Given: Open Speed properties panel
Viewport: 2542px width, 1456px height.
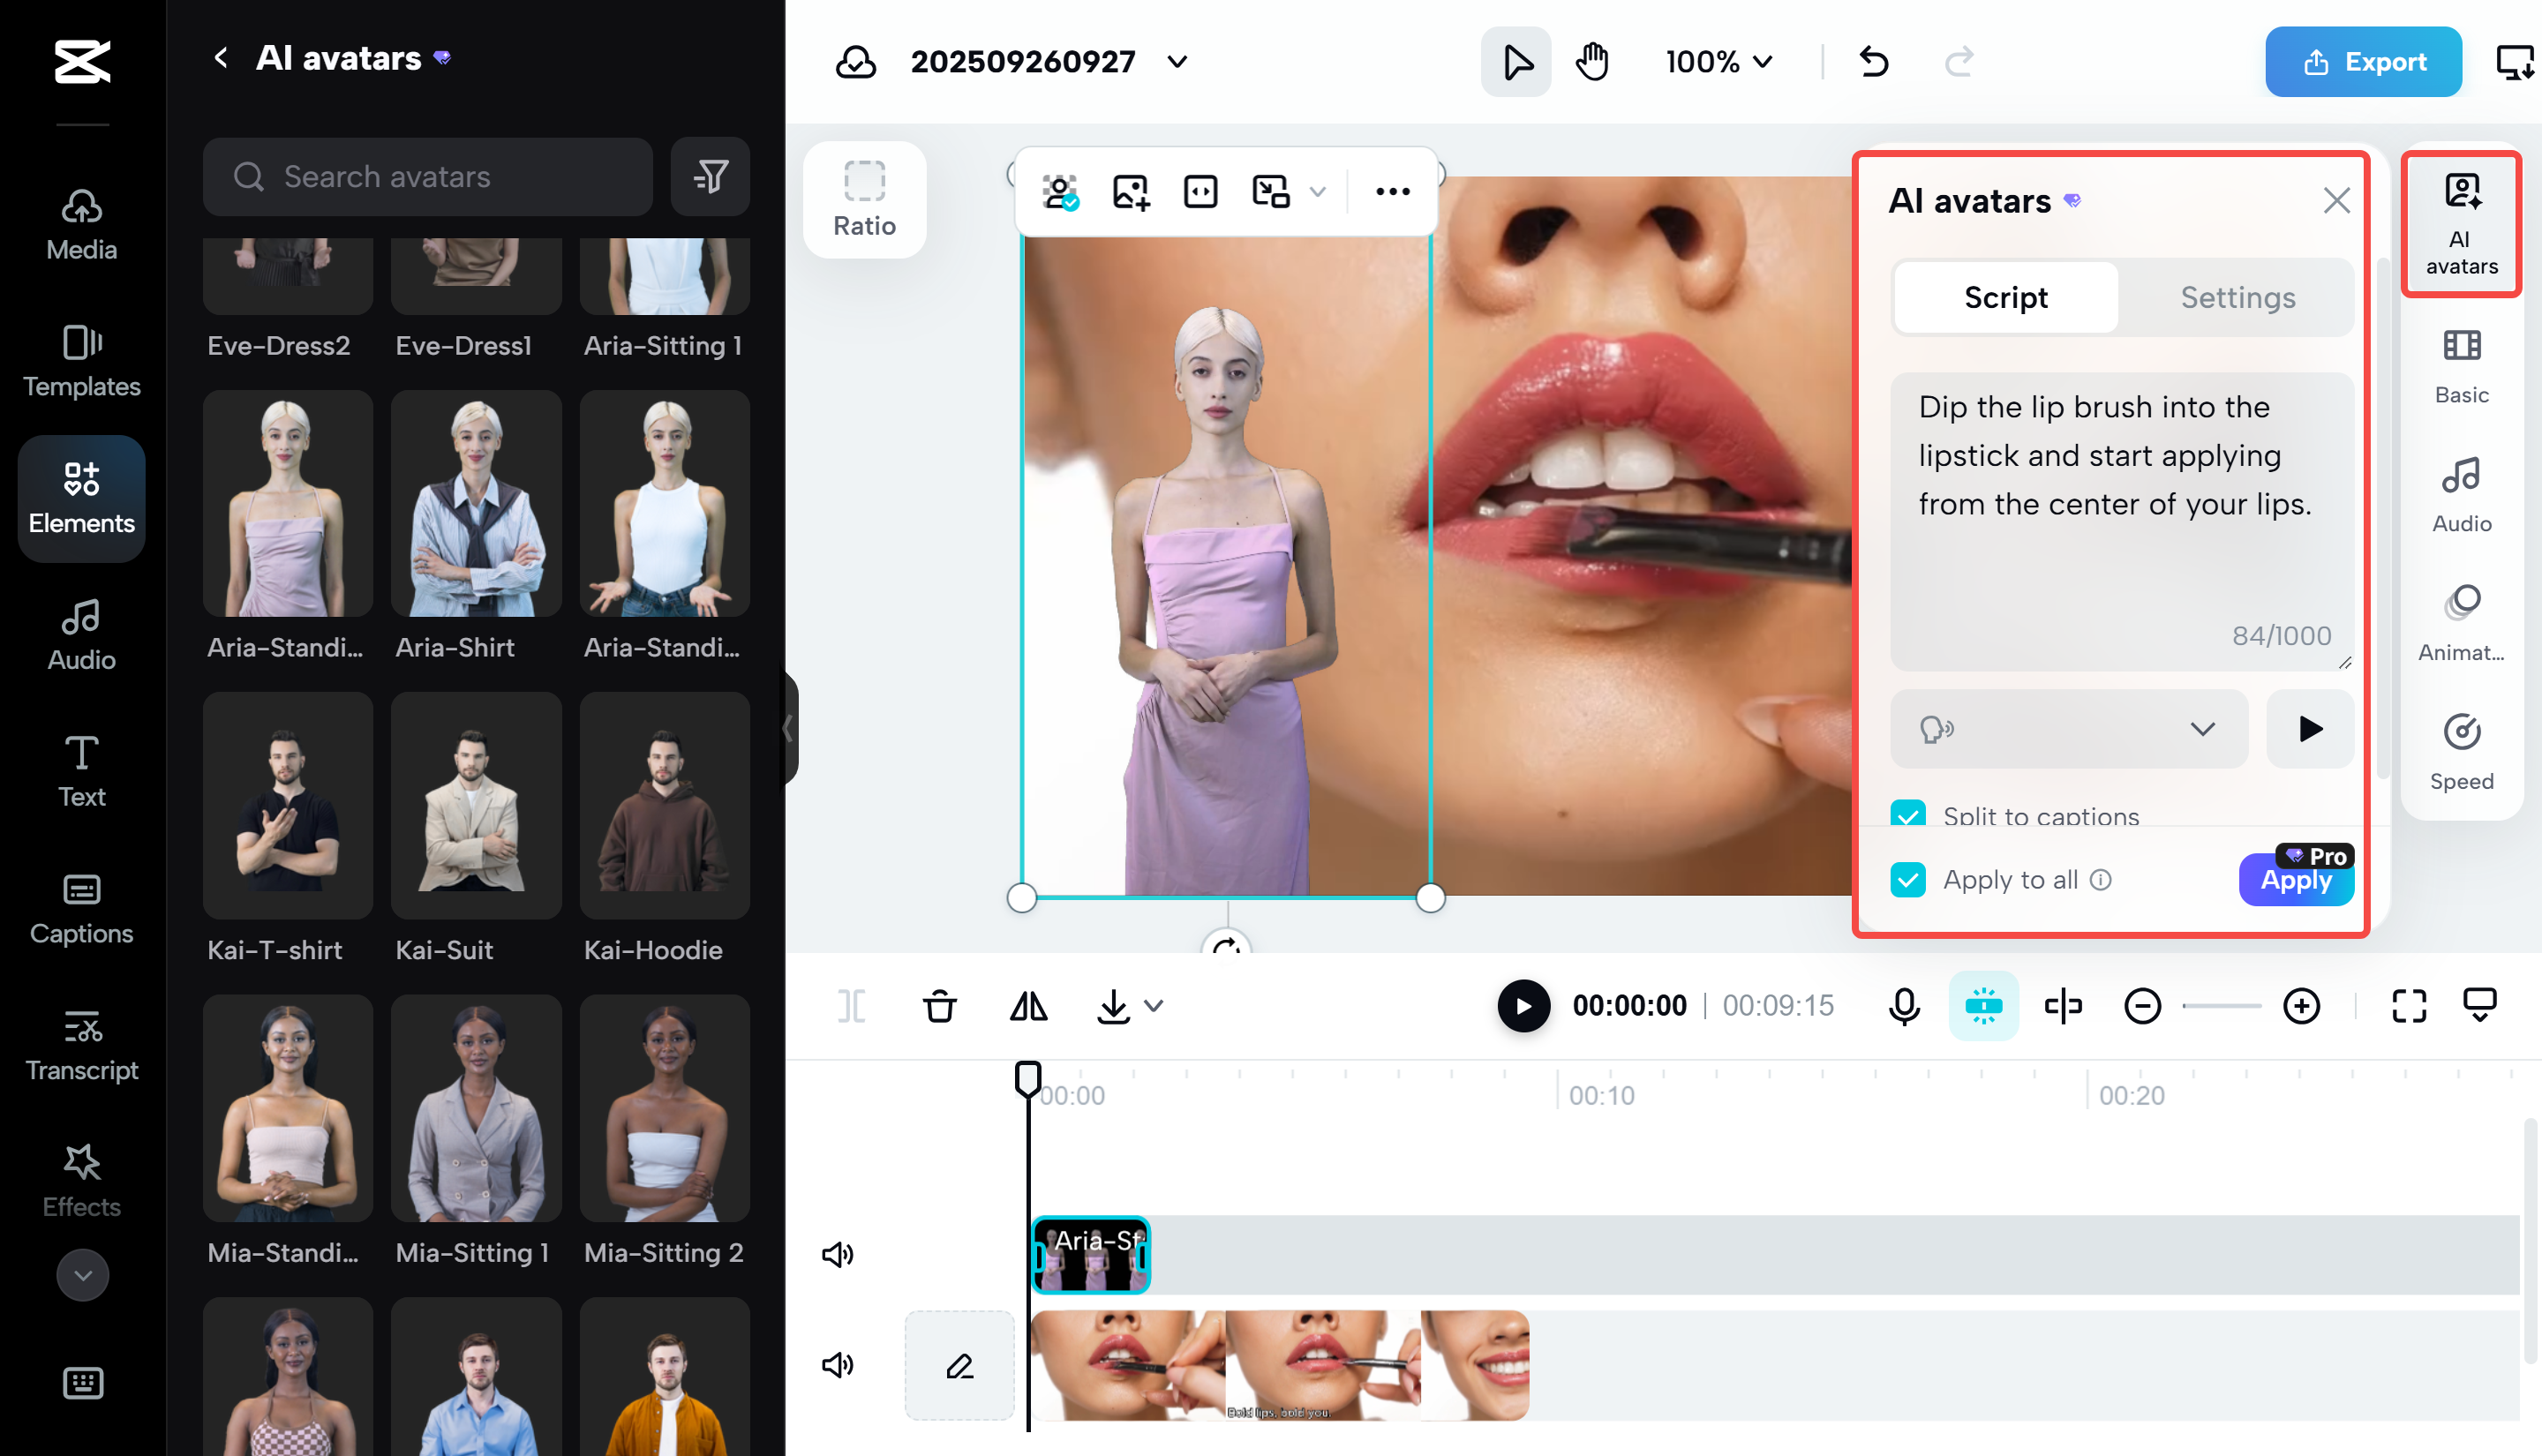Looking at the screenshot, I should (2461, 754).
